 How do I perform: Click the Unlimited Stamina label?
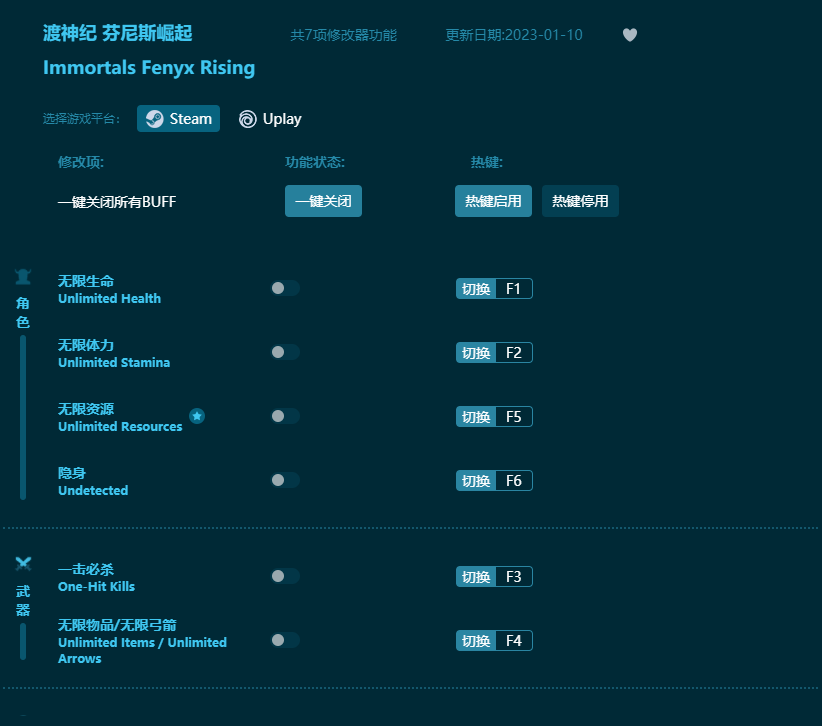[114, 363]
